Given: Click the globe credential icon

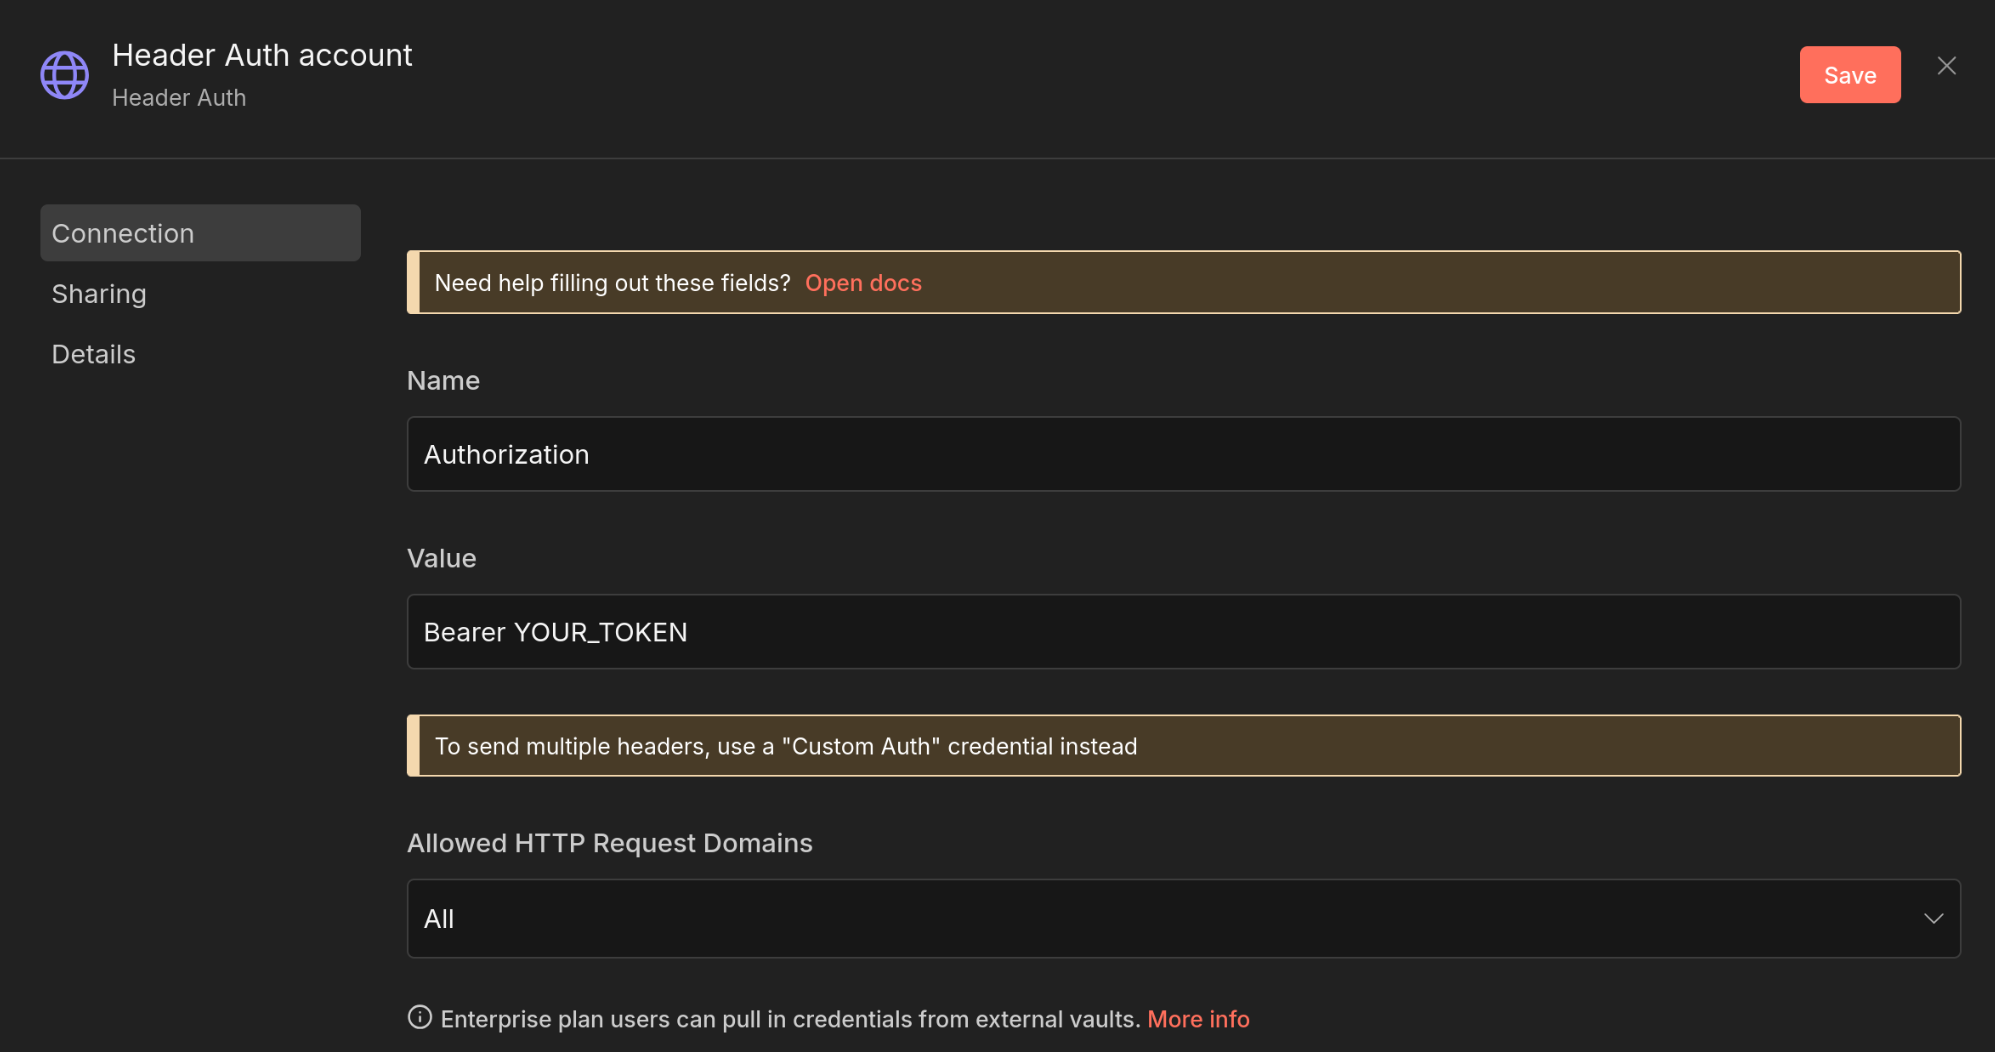Looking at the screenshot, I should pos(65,75).
